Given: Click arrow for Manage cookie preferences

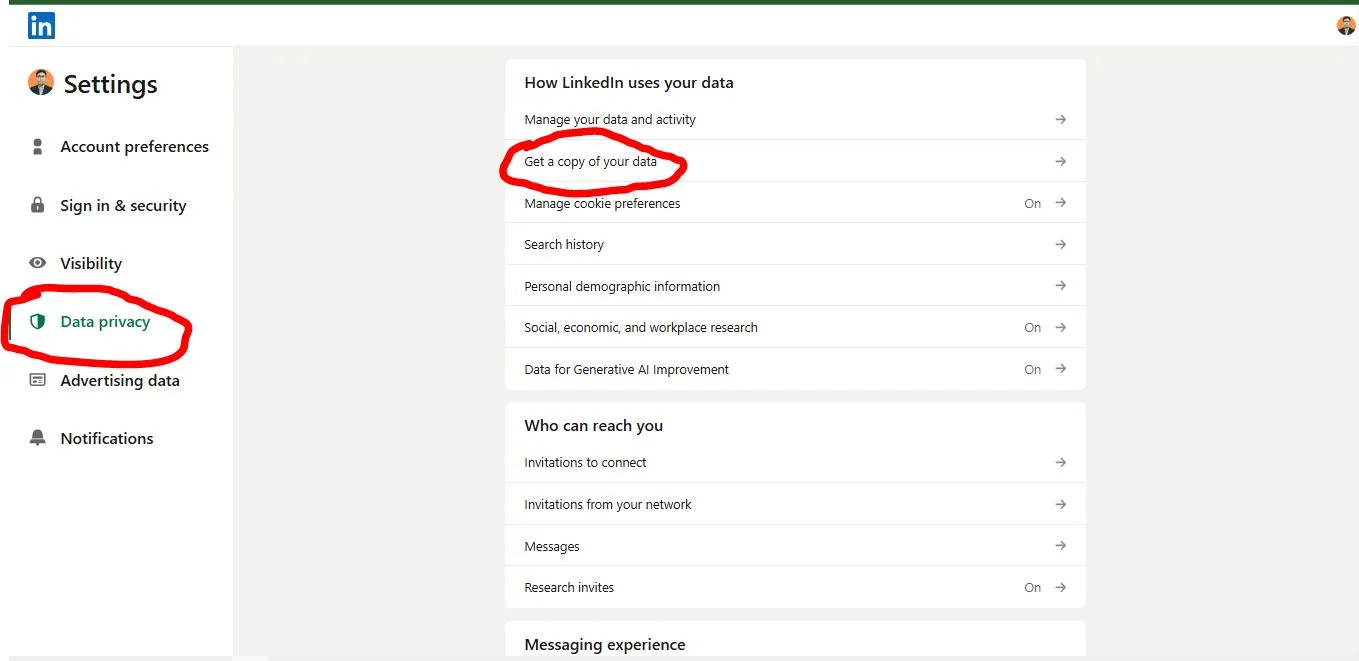Looking at the screenshot, I should click(x=1061, y=203).
